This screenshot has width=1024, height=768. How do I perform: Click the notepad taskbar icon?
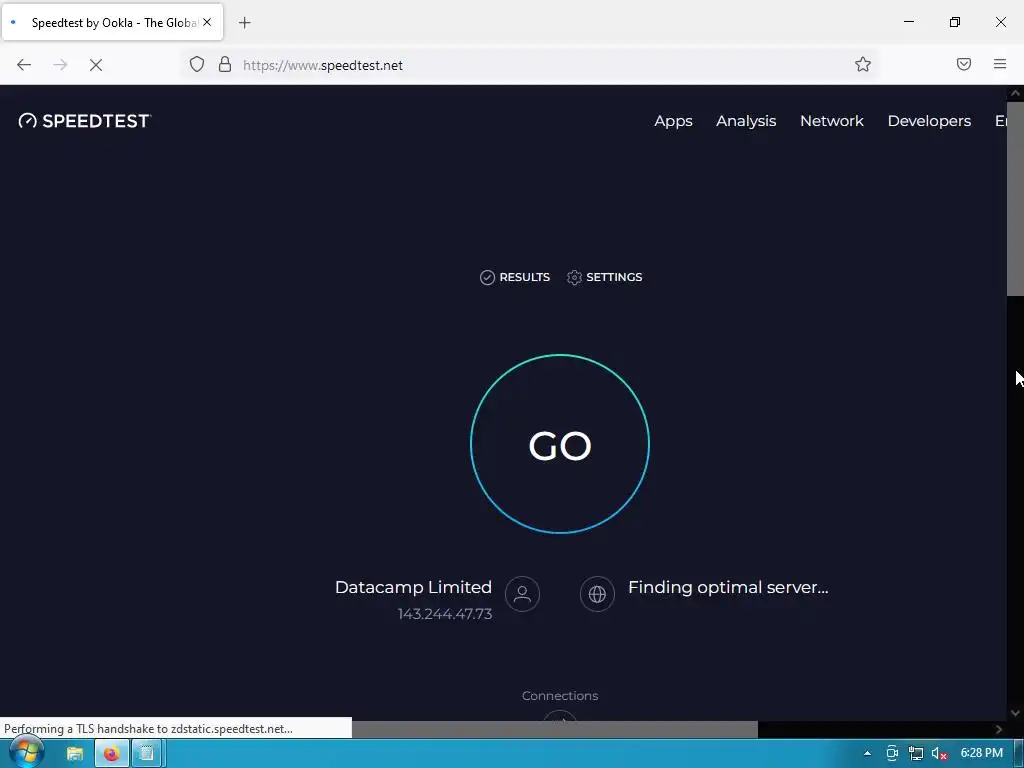(x=147, y=754)
